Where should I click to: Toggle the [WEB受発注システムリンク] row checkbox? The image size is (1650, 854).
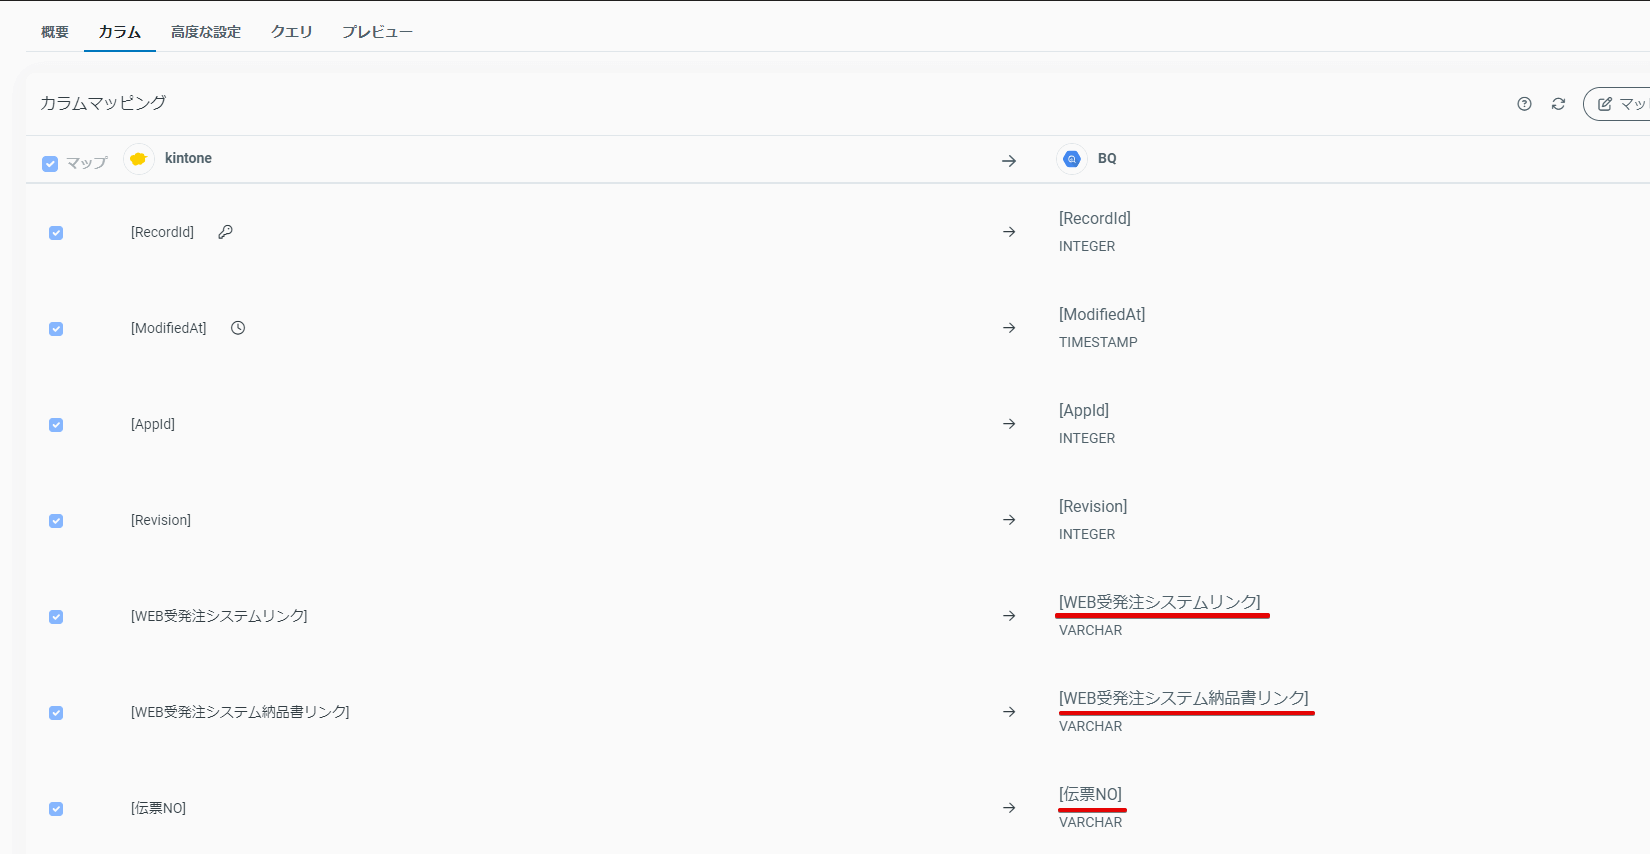56,617
